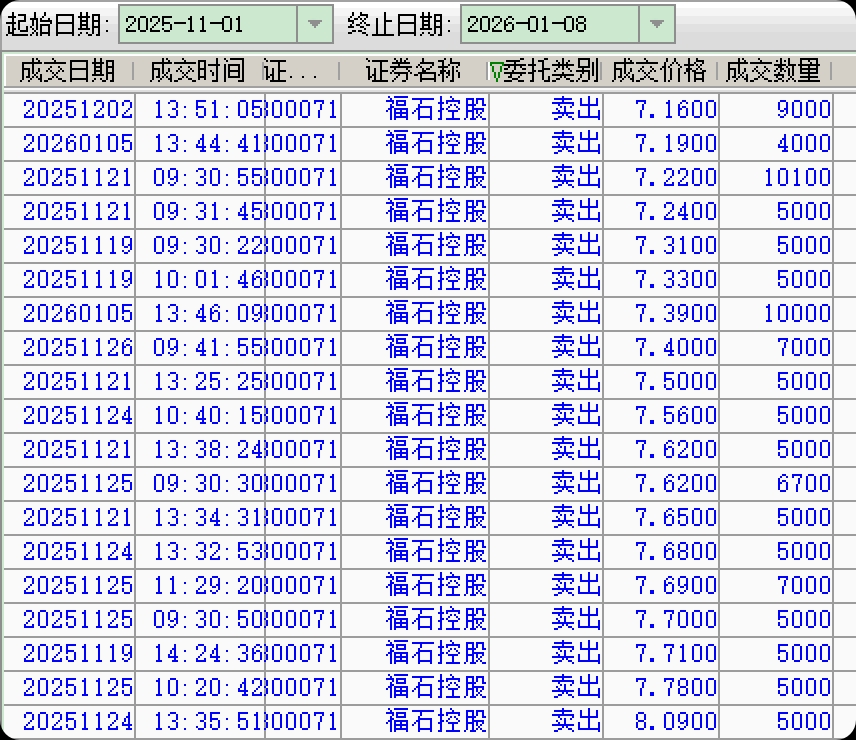Sort by 成交价格 column header
Viewport: 856px width, 740px height.
659,71
